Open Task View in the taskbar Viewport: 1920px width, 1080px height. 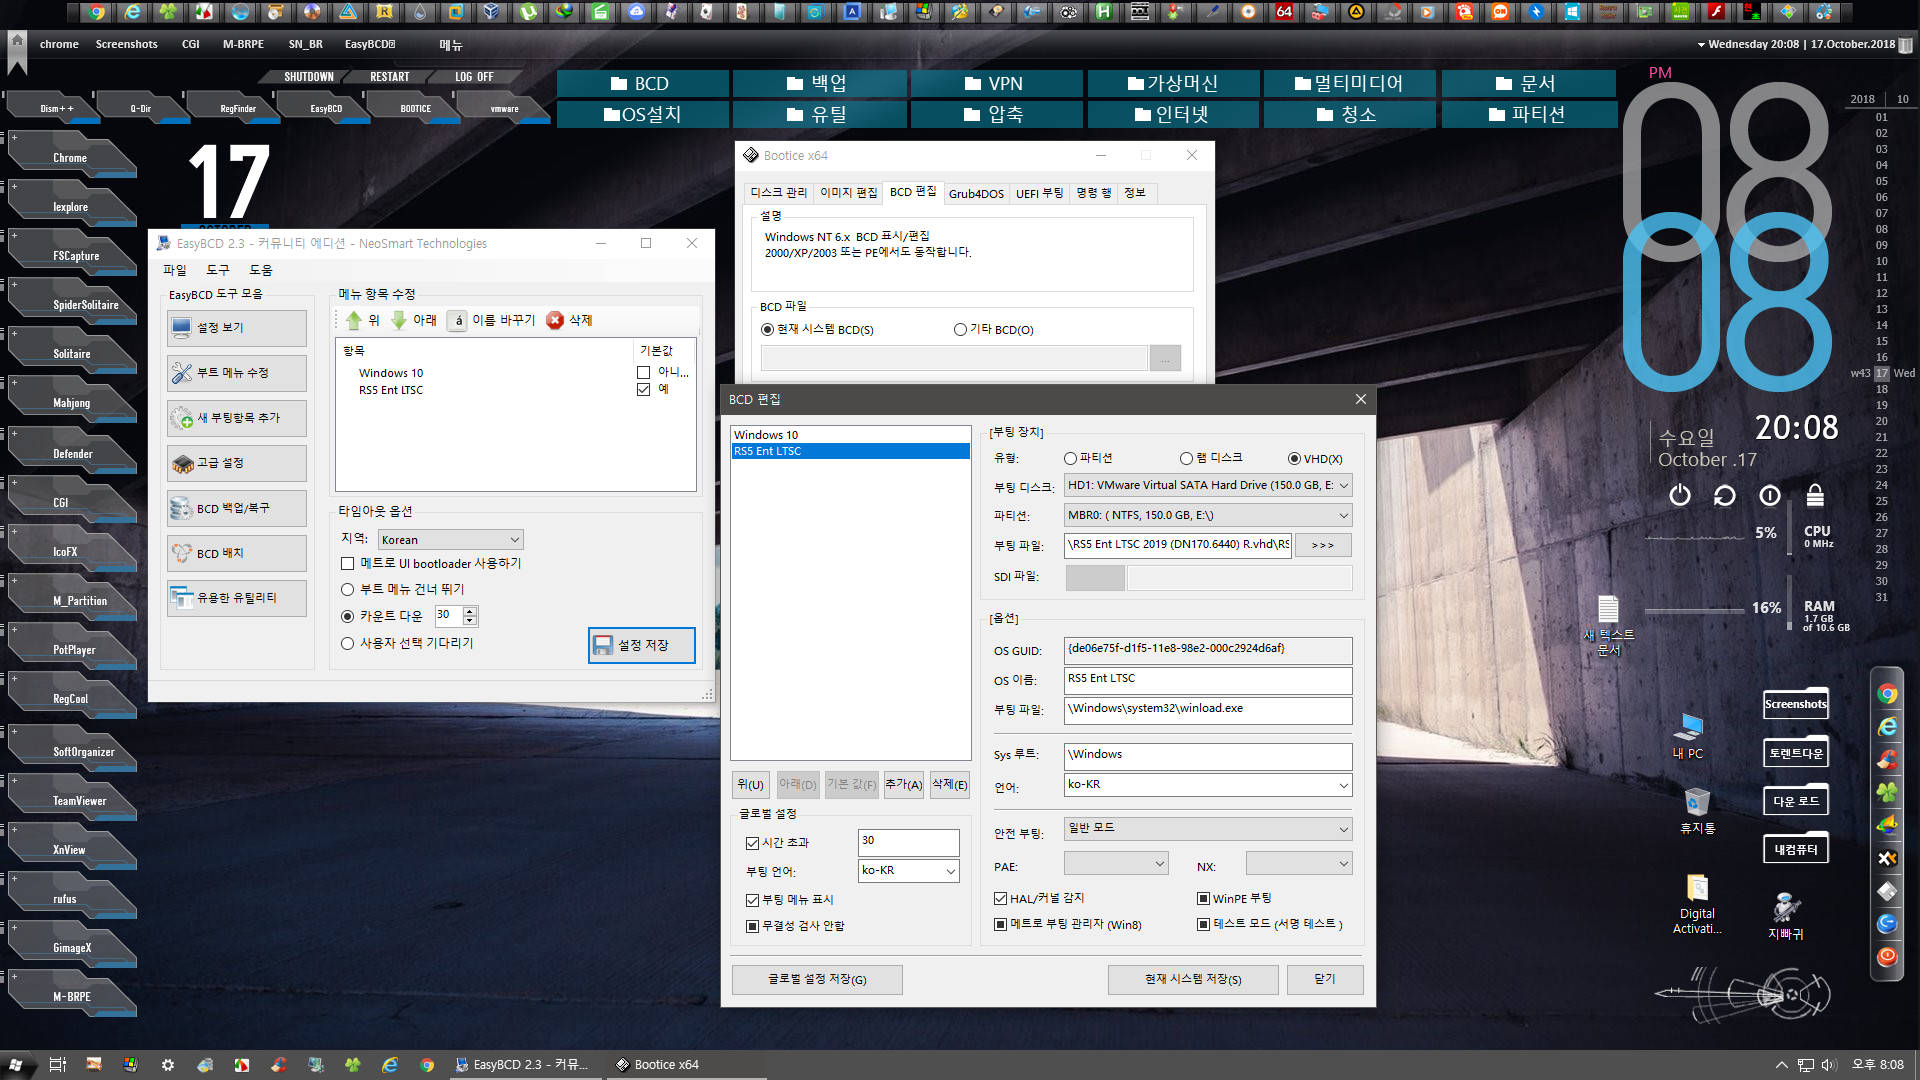pos(57,1065)
